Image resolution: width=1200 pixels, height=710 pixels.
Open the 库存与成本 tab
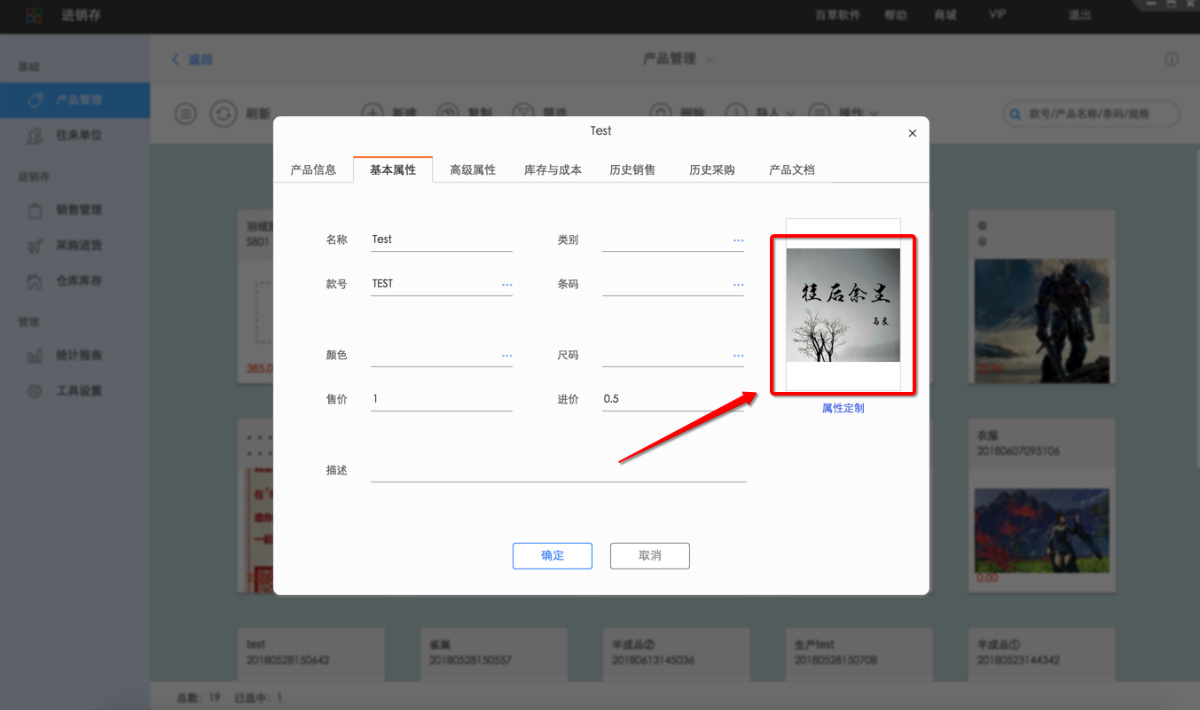click(x=553, y=170)
